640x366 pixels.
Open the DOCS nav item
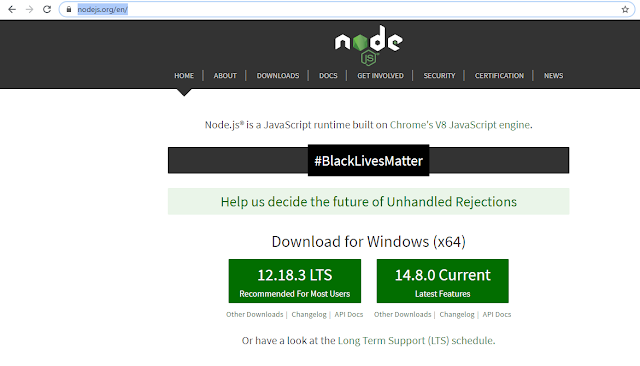tap(328, 75)
